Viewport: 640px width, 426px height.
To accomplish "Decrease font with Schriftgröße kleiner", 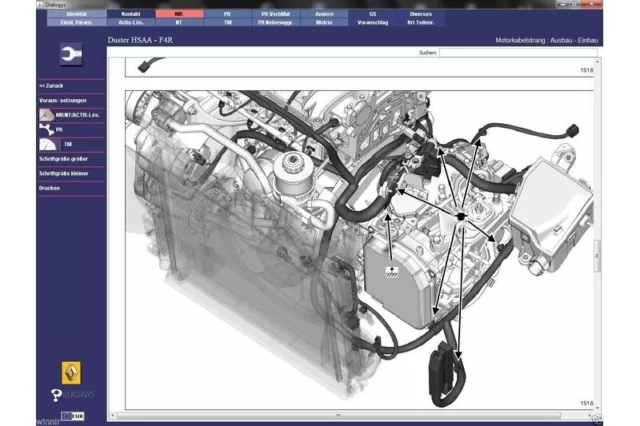I will pyautogui.click(x=64, y=173).
